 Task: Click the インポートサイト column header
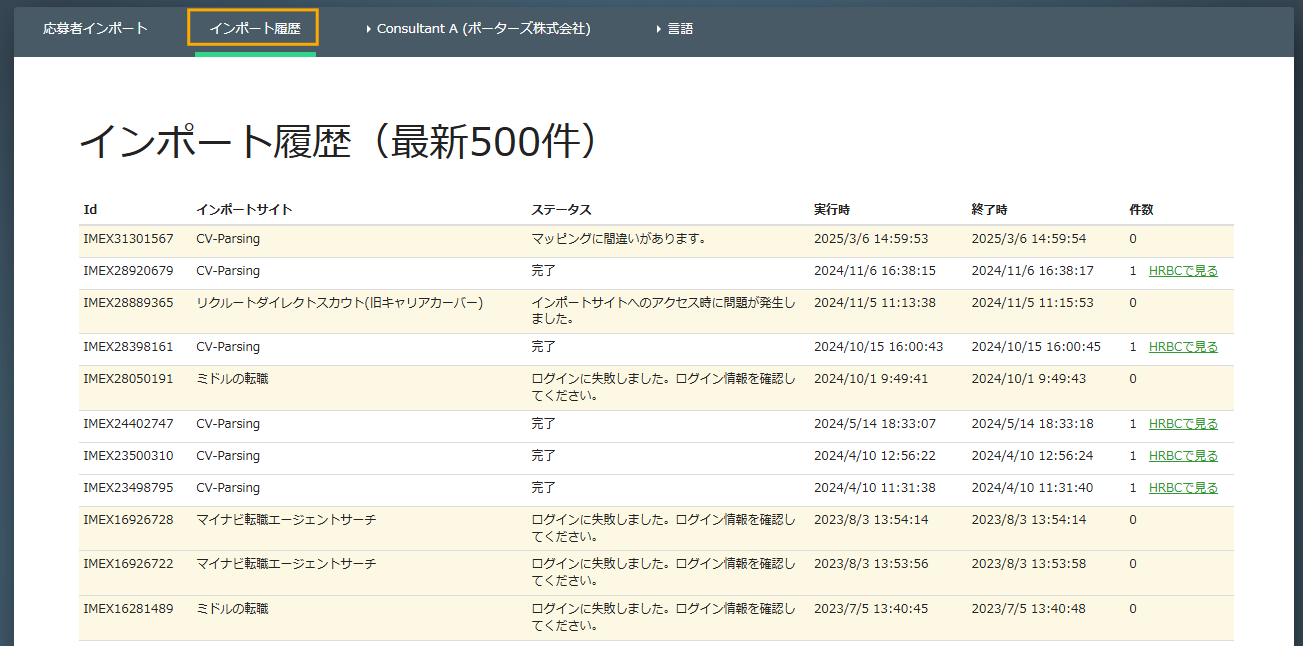[244, 210]
